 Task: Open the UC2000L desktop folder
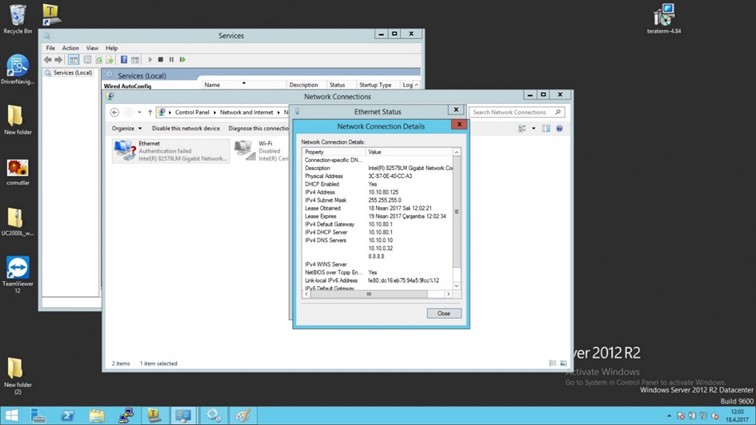[18, 221]
